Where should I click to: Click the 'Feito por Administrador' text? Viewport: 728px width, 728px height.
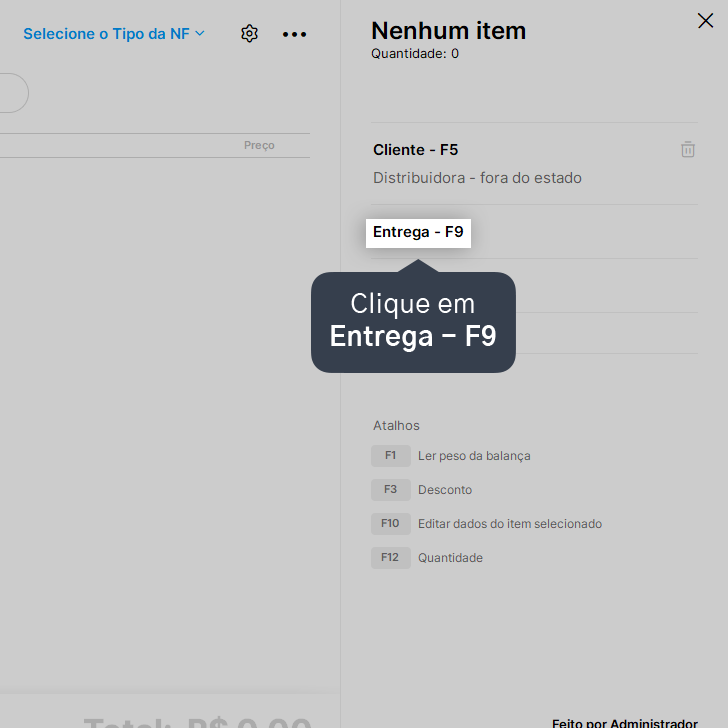point(624,722)
